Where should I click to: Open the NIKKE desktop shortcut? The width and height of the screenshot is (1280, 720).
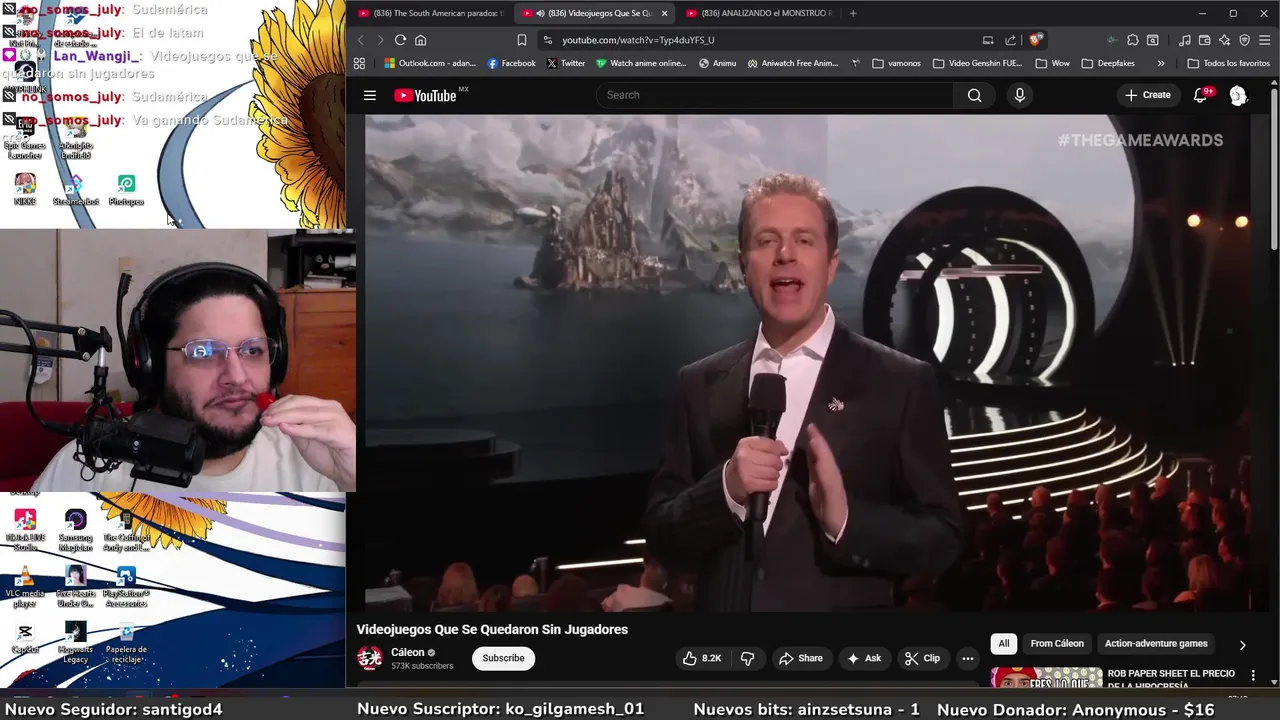25,189
